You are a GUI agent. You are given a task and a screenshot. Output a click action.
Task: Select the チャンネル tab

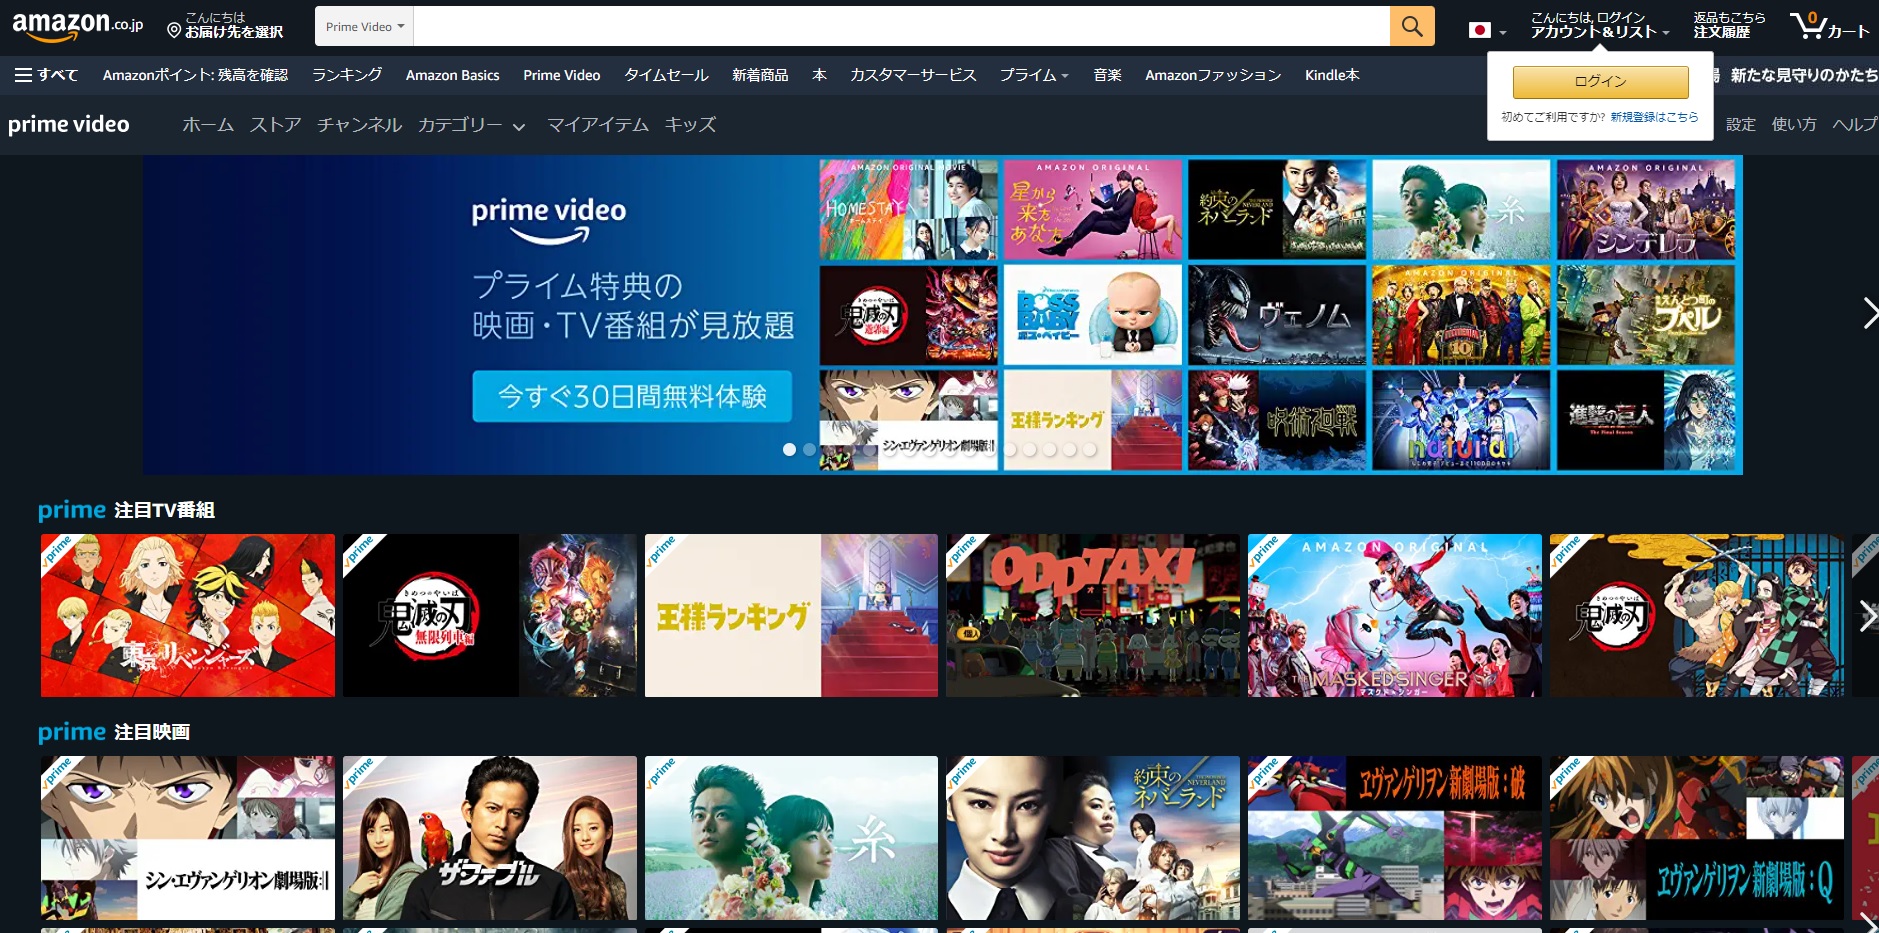pos(359,125)
